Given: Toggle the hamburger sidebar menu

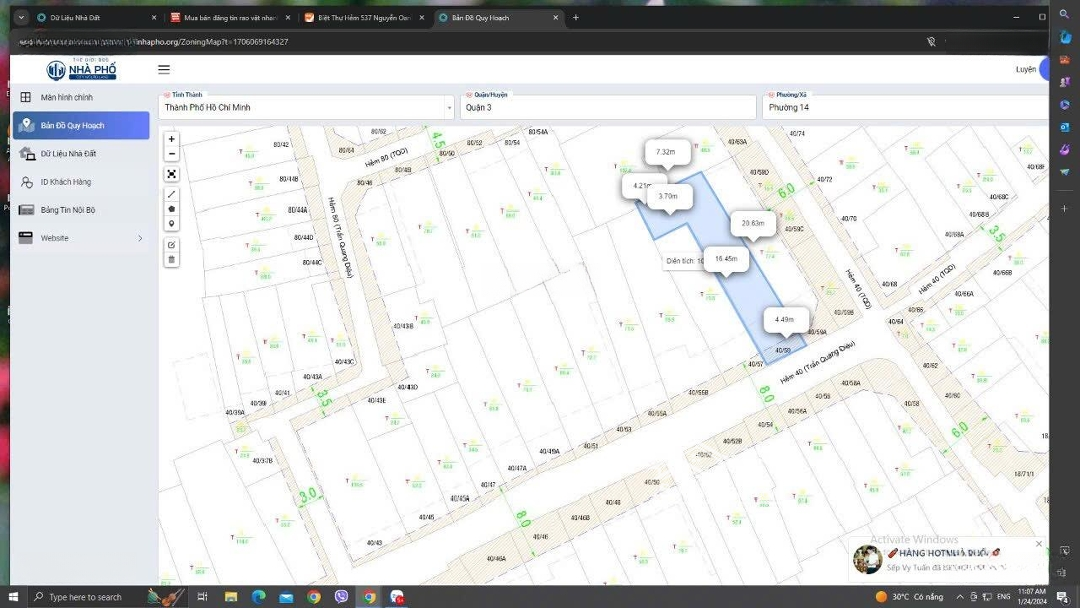Looking at the screenshot, I should point(164,70).
